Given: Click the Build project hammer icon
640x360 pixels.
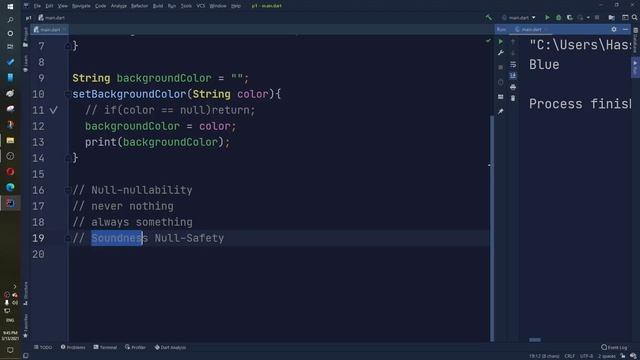Looking at the screenshot, I should [x=489, y=18].
